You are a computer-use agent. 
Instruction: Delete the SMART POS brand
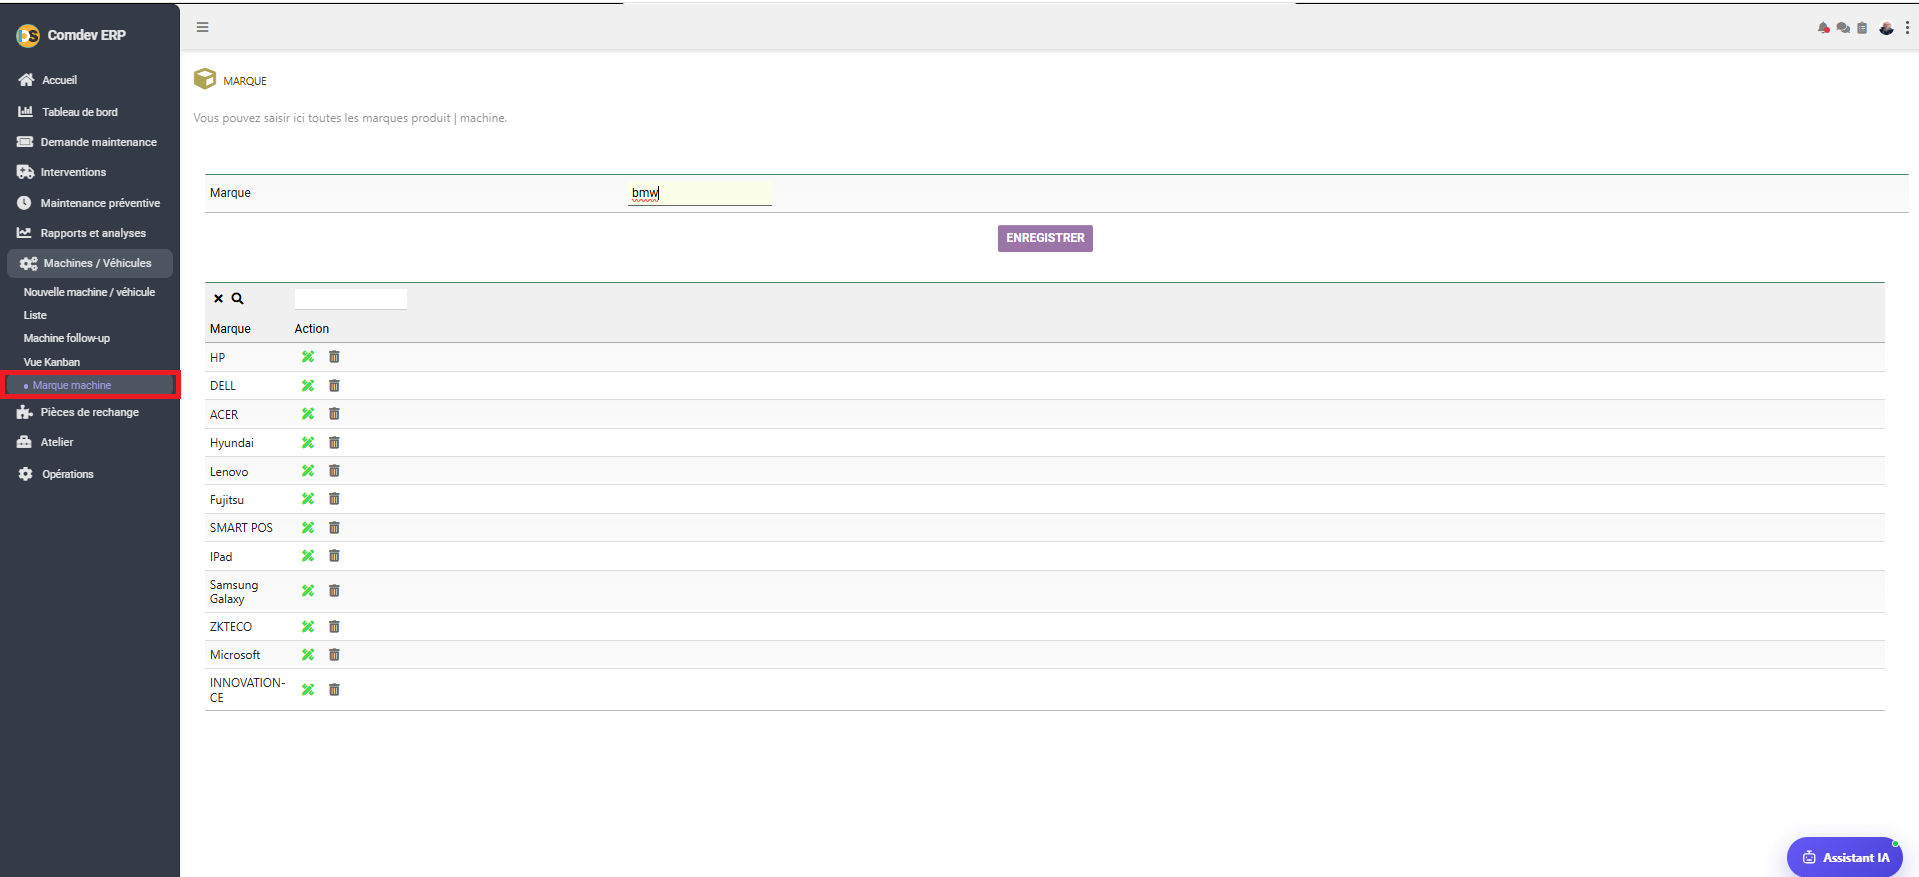334,527
